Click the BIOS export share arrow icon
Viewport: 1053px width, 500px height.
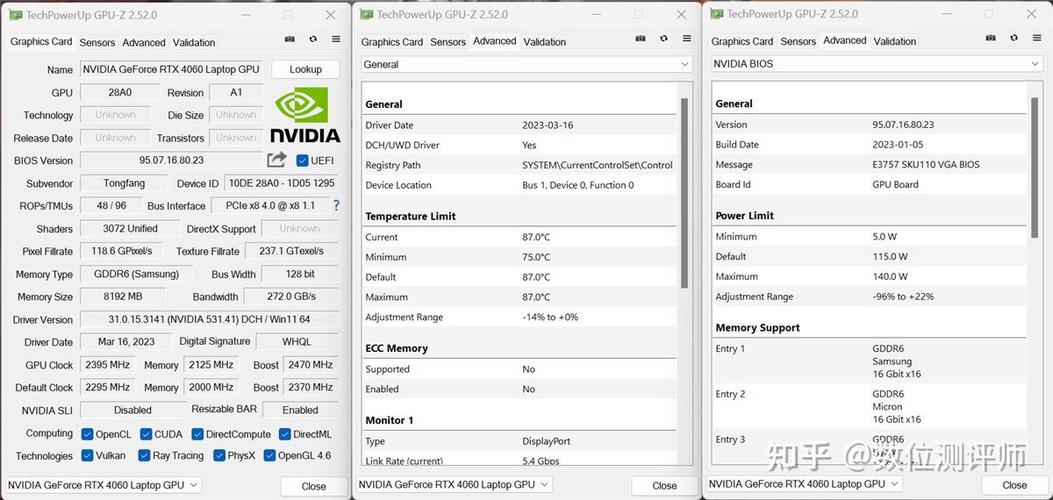click(277, 160)
